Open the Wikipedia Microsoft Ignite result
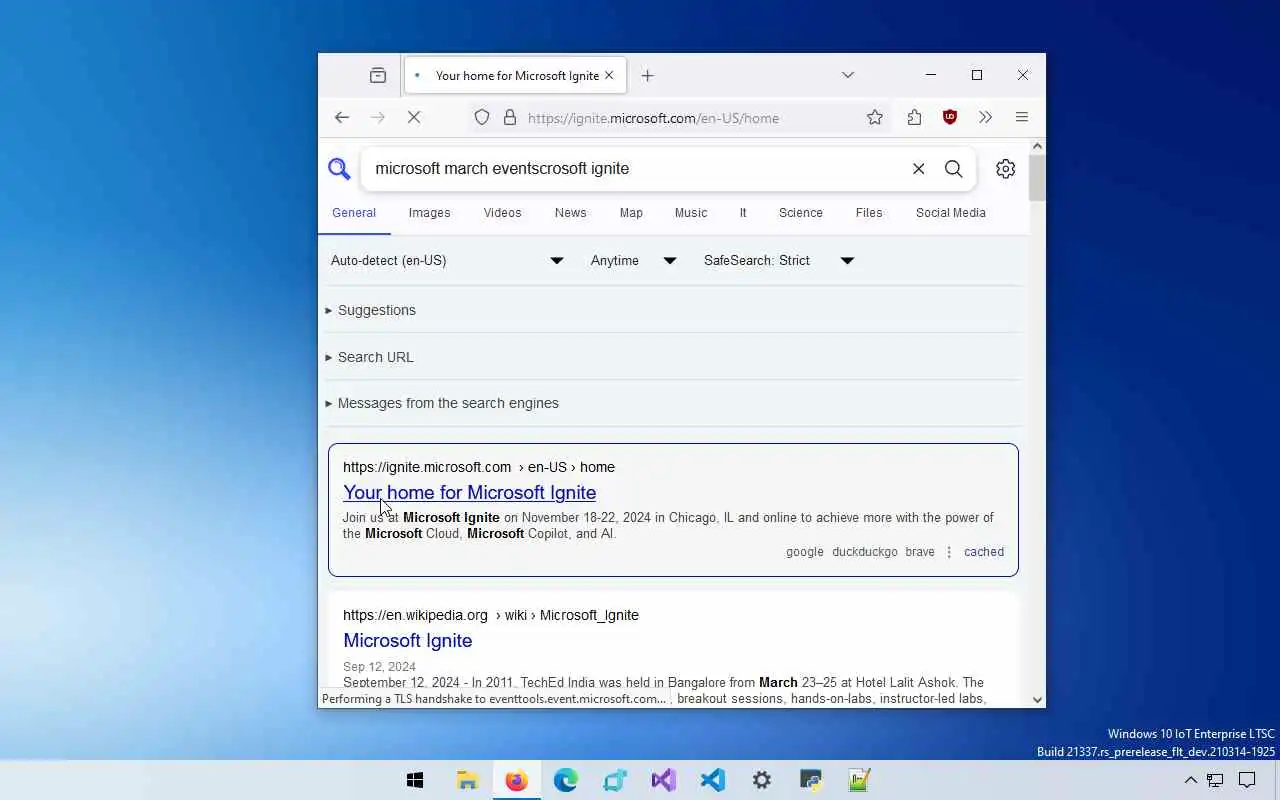 pyautogui.click(x=408, y=640)
